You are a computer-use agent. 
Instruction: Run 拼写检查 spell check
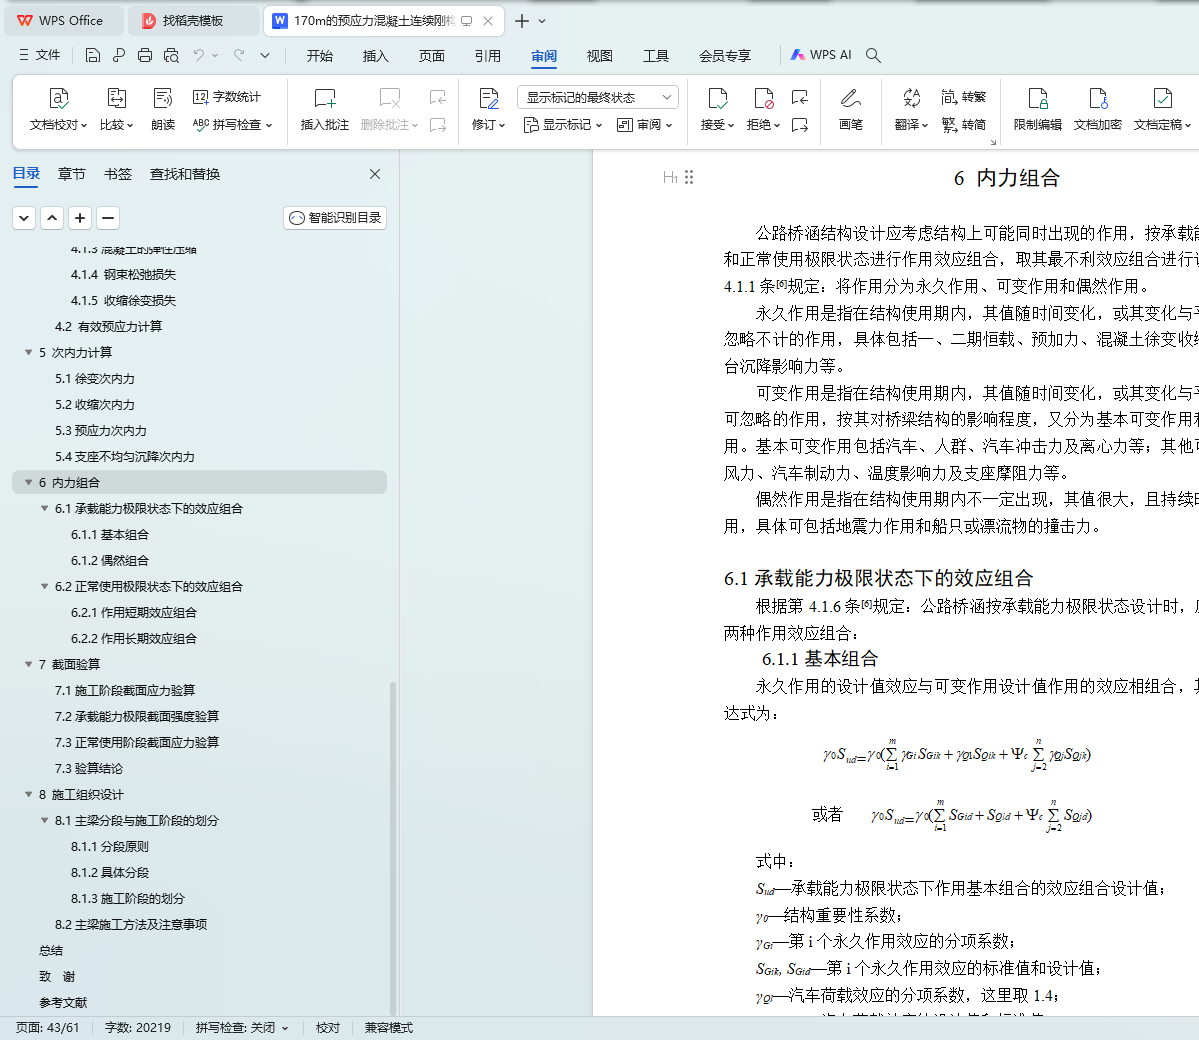pyautogui.click(x=232, y=125)
